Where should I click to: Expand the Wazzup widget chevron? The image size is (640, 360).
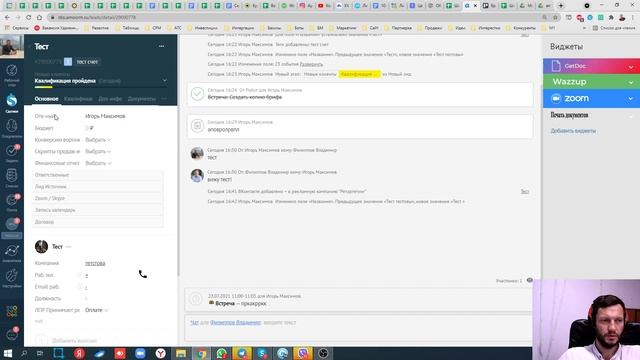point(631,82)
